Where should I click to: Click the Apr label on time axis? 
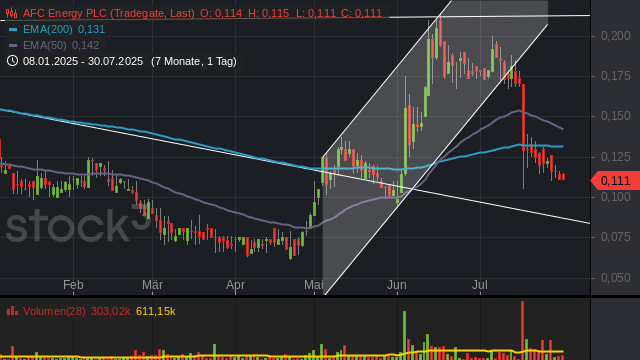(x=236, y=285)
